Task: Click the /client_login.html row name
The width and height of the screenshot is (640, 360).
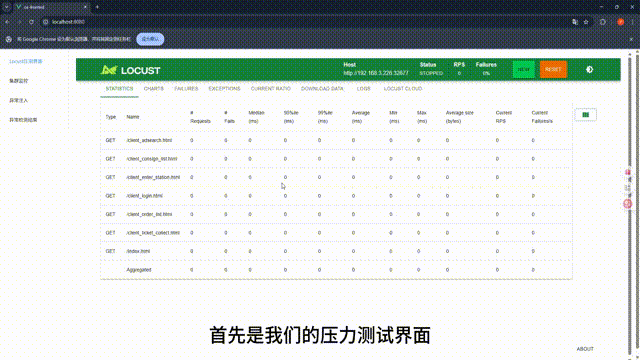Action: pos(144,196)
